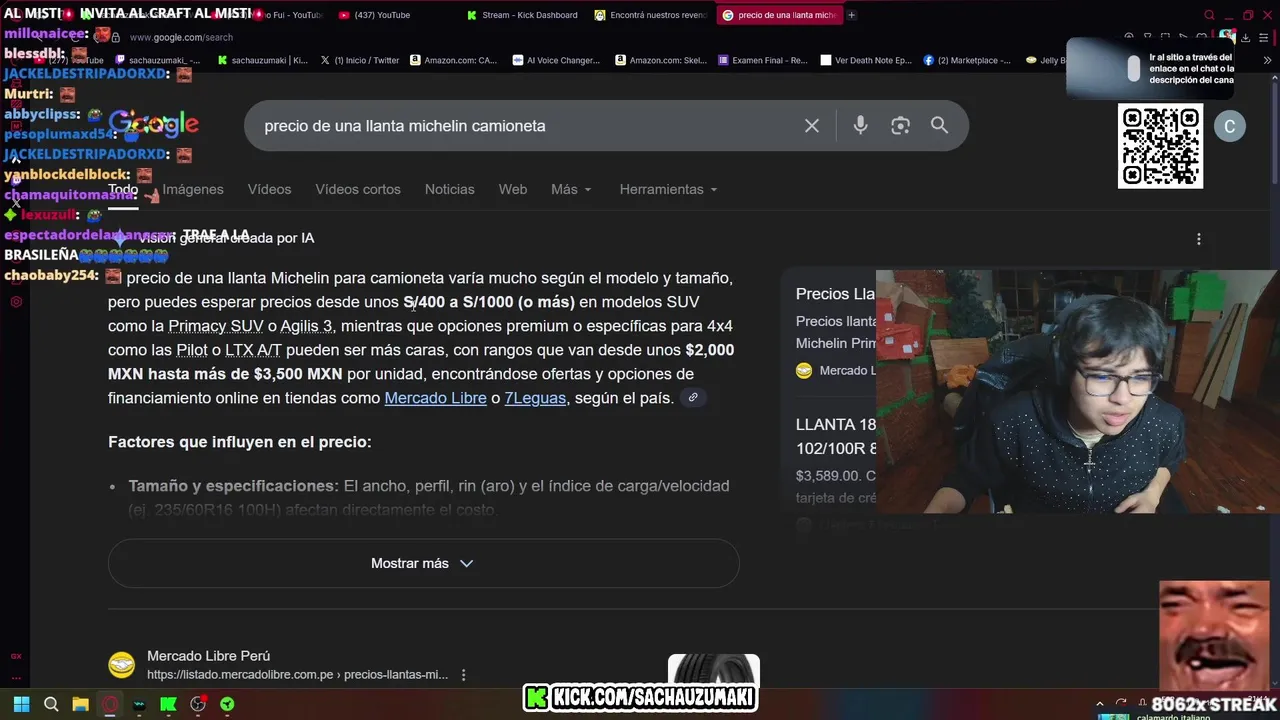This screenshot has height=720, width=1280.
Task: Click the www.google.com/search address bar
Action: [x=181, y=38]
